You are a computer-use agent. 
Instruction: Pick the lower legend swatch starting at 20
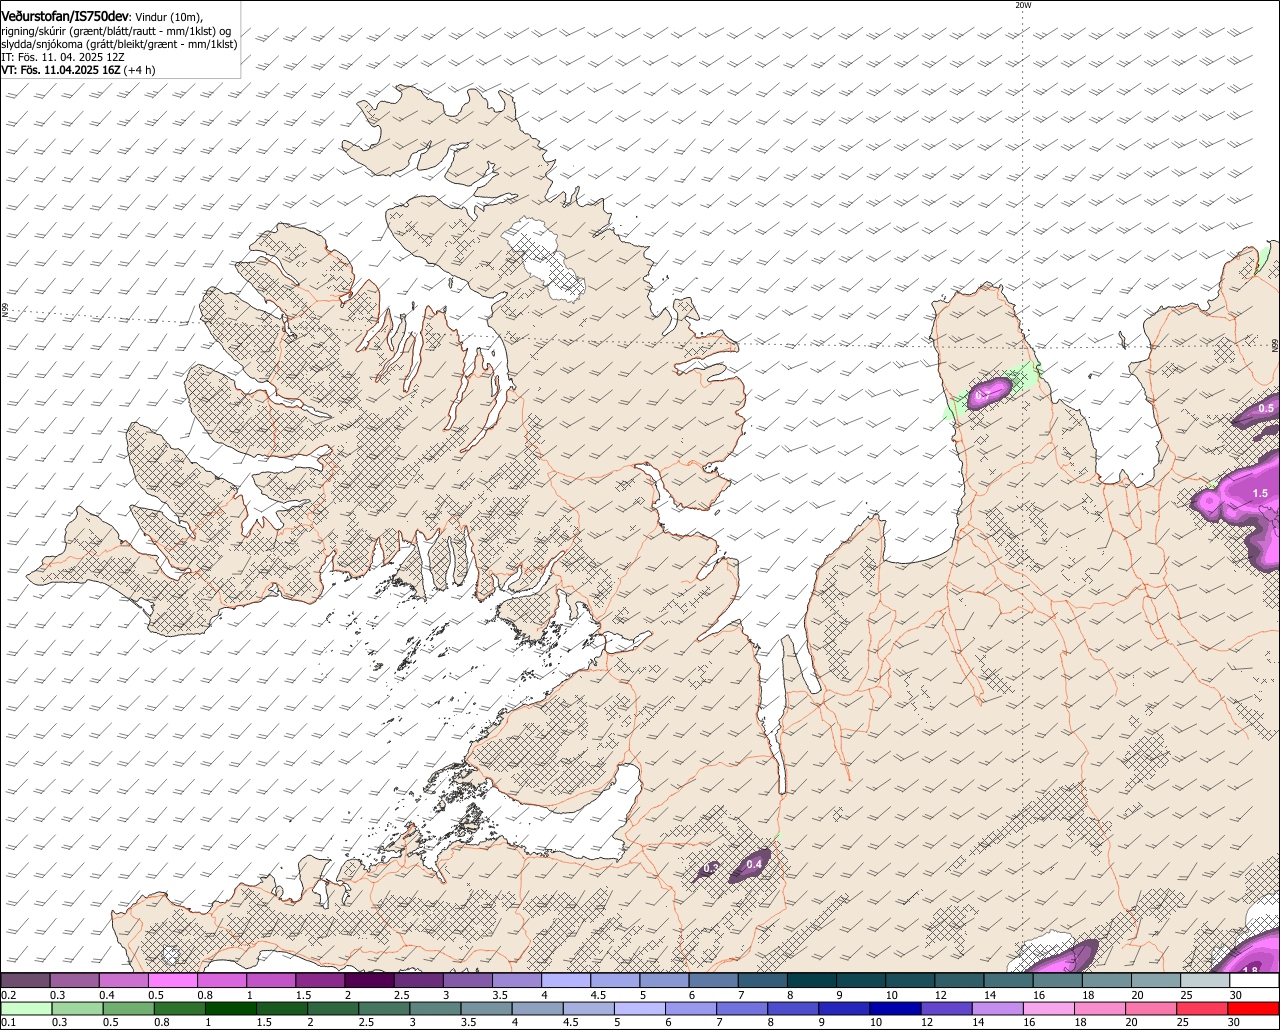pos(1153,1009)
